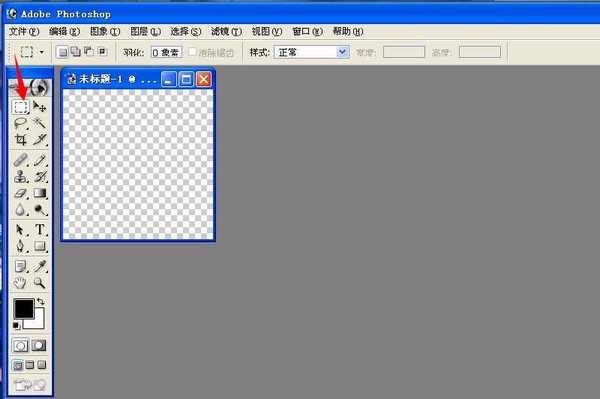600x399 pixels.
Task: Select the Rectangular Marquee tool in toolbox
Action: 21,107
